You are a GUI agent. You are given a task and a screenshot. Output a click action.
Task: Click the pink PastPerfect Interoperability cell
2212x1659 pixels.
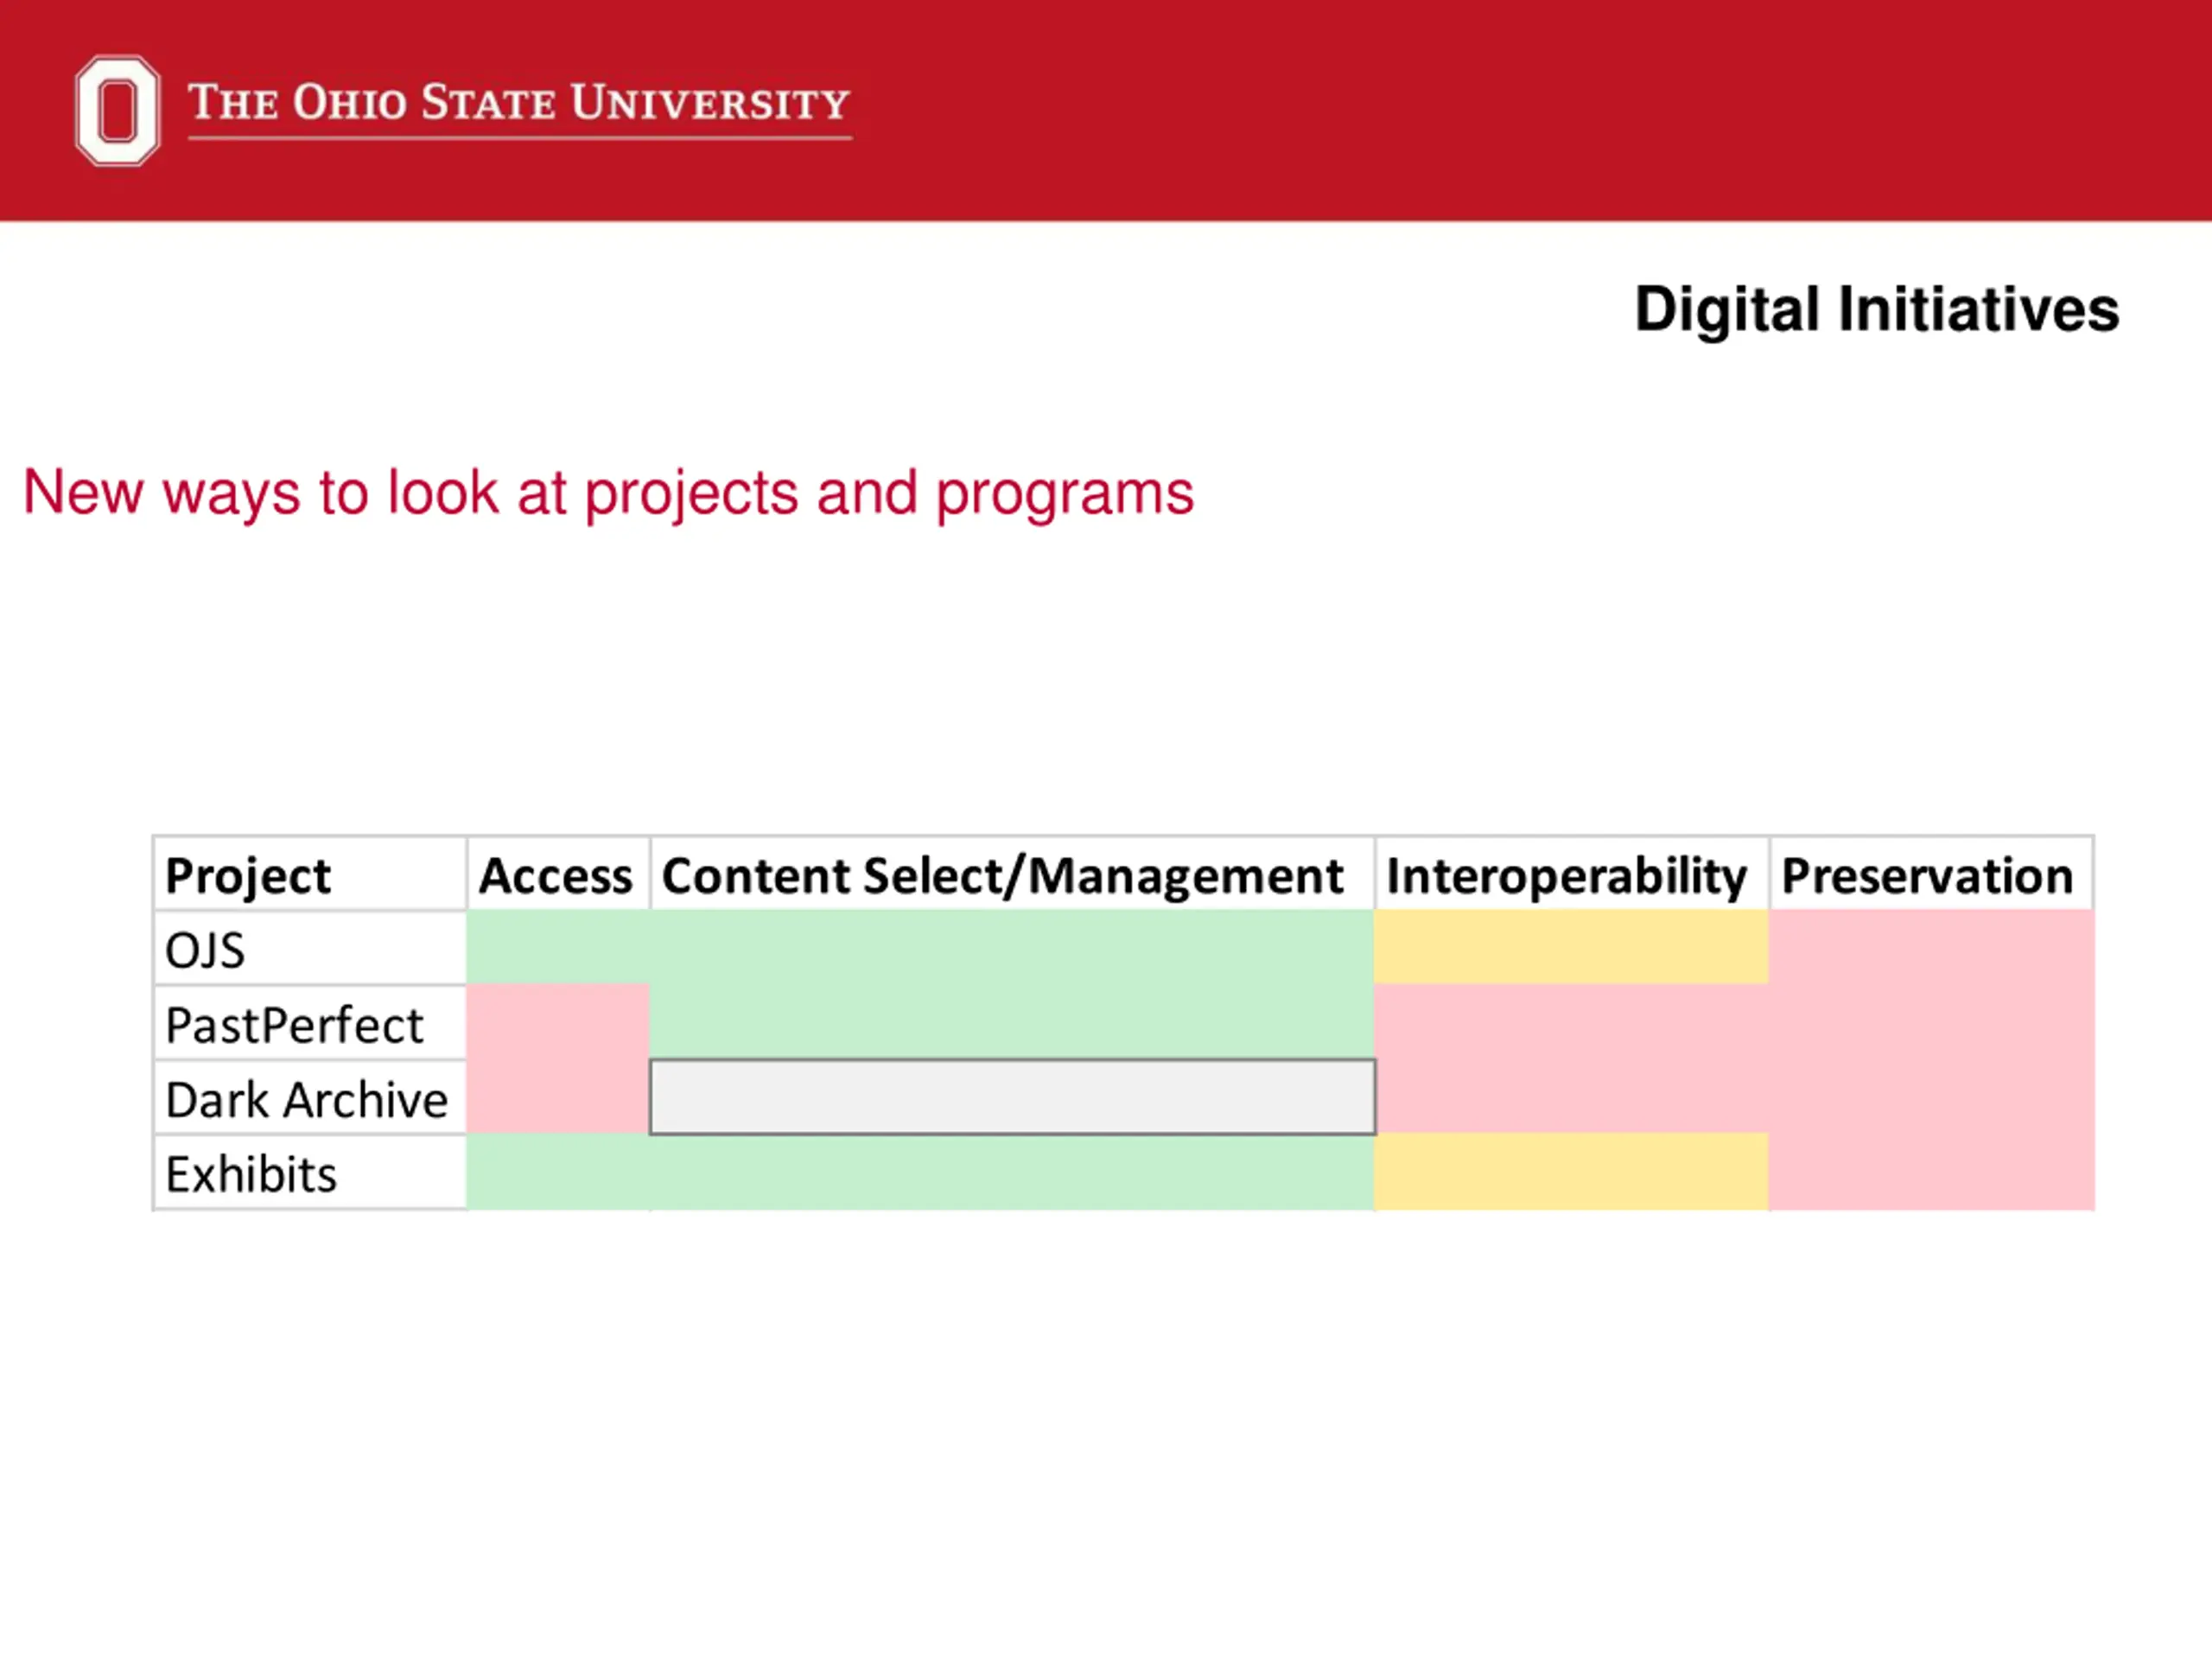(1572, 1022)
